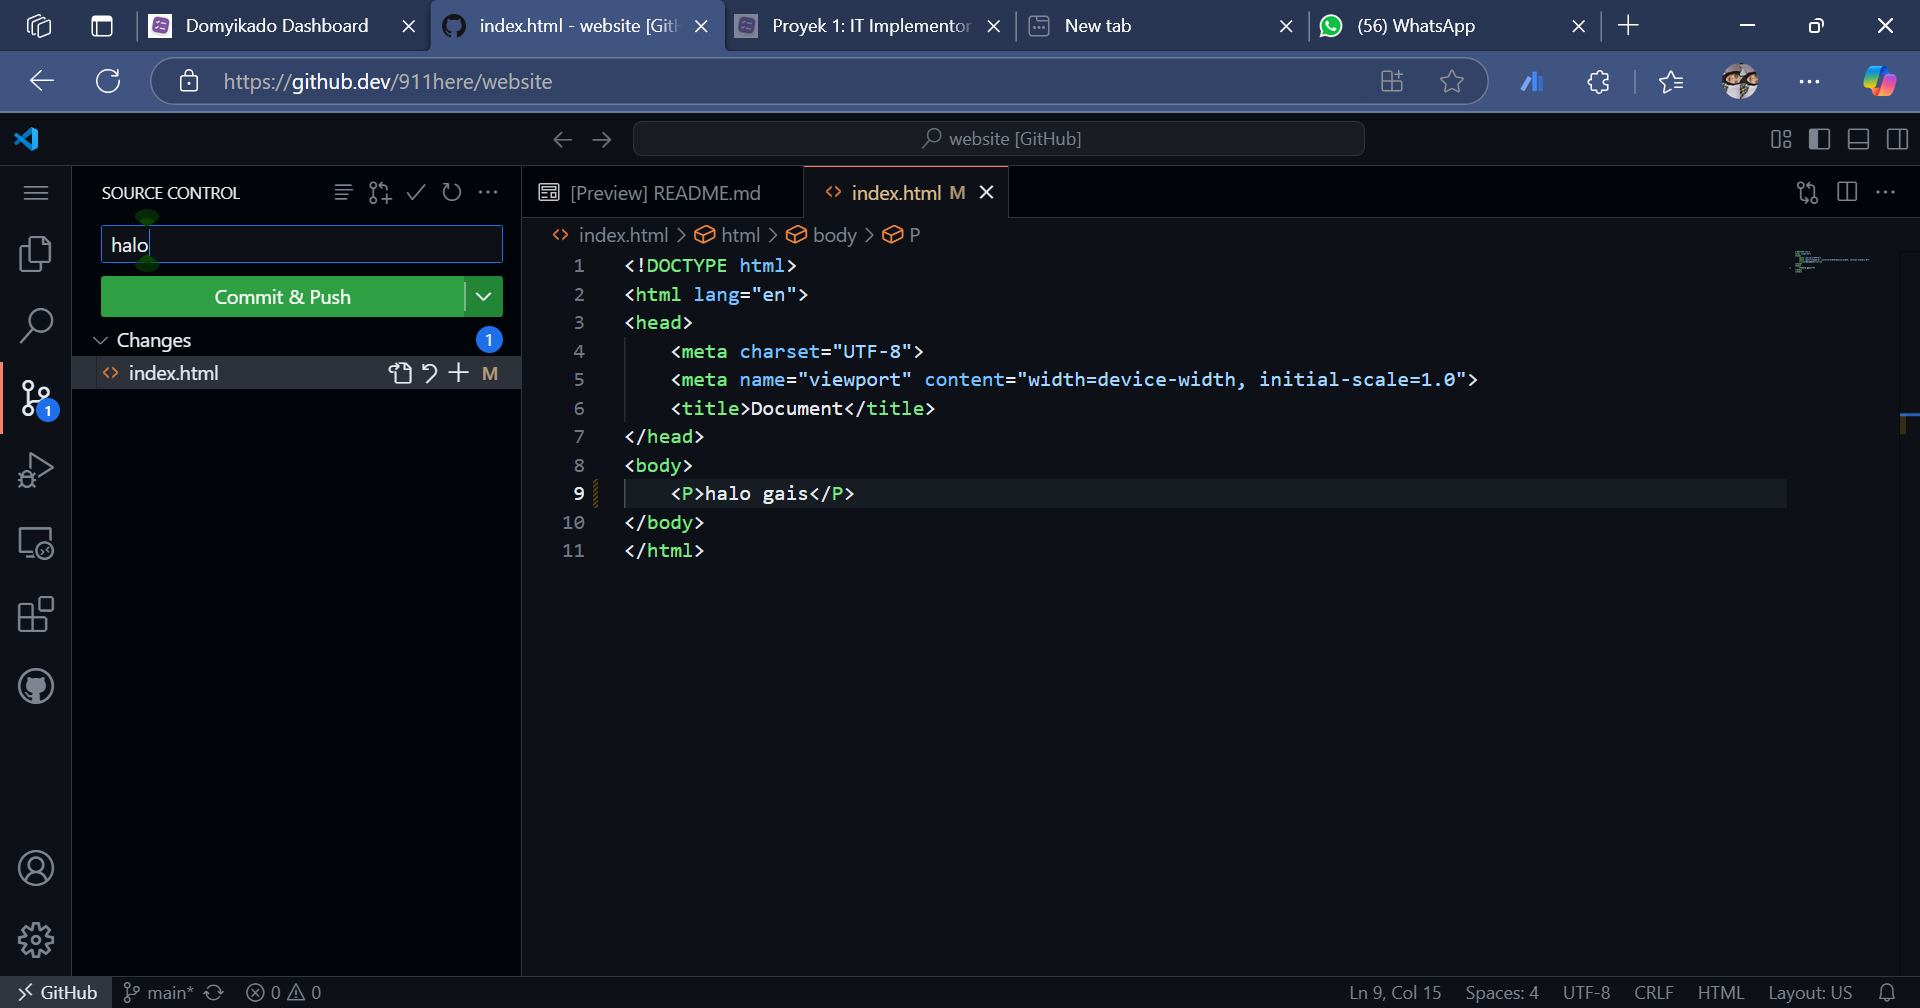Image resolution: width=1920 pixels, height=1008 pixels.
Task: Open source control More Actions menu
Action: pos(488,192)
